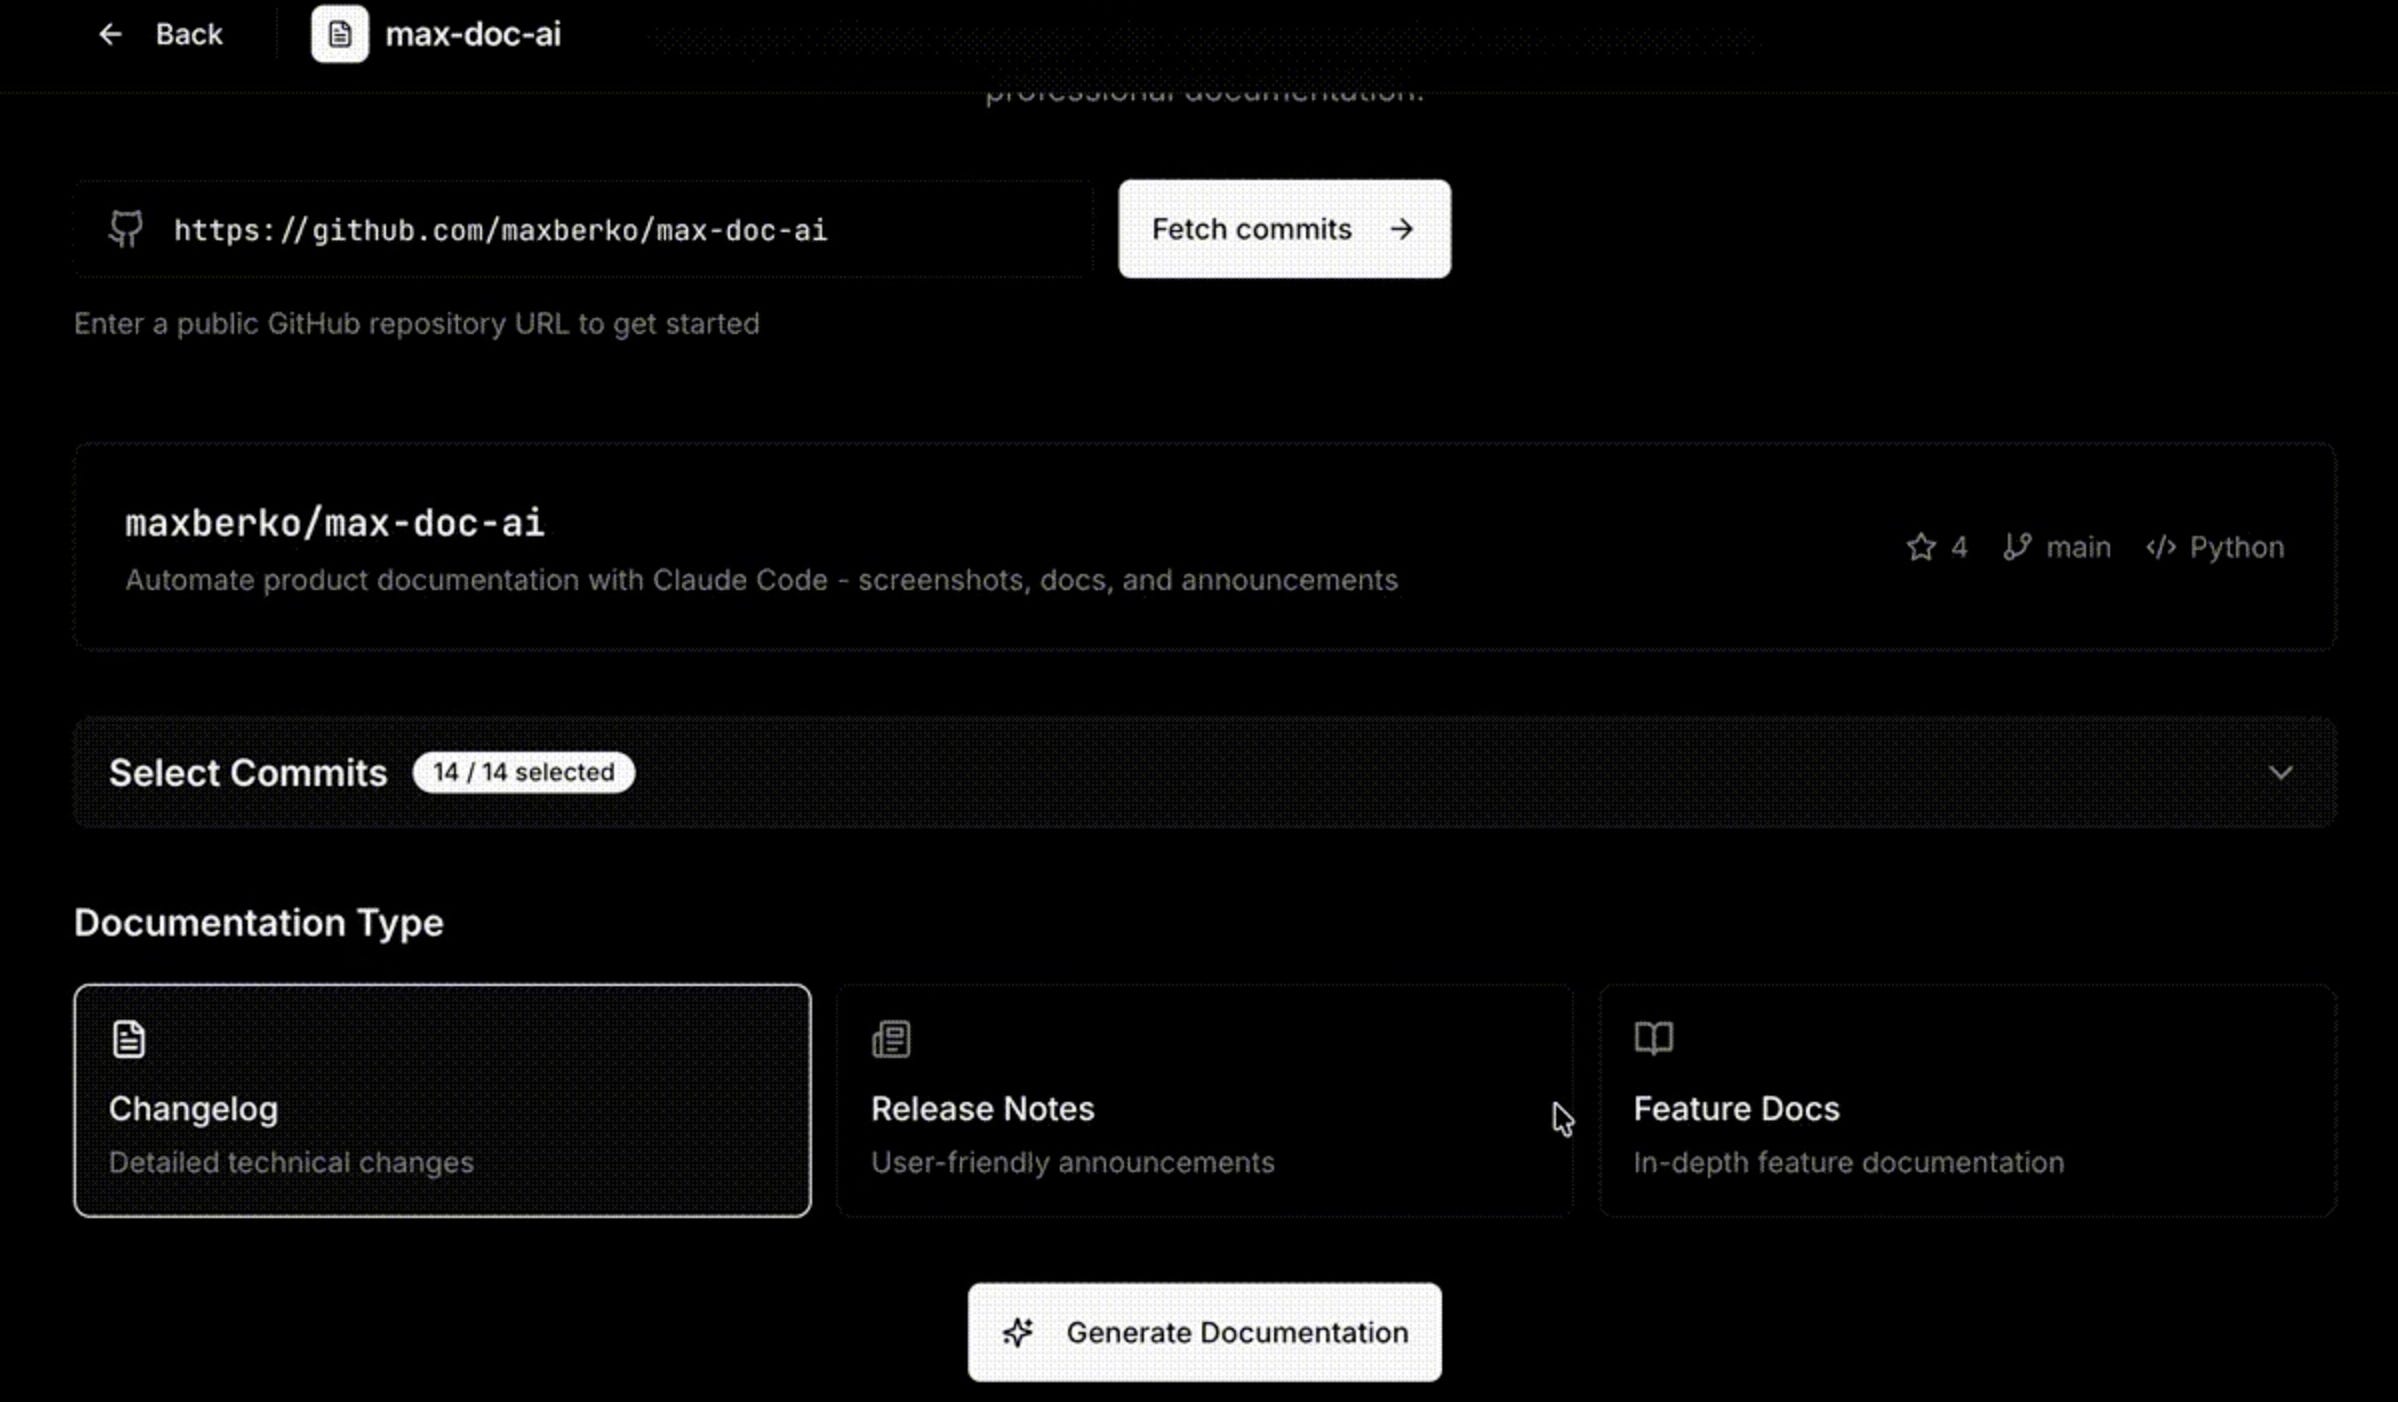Click the Release Notes newspaper icon
The height and width of the screenshot is (1402, 2398).
click(x=891, y=1039)
